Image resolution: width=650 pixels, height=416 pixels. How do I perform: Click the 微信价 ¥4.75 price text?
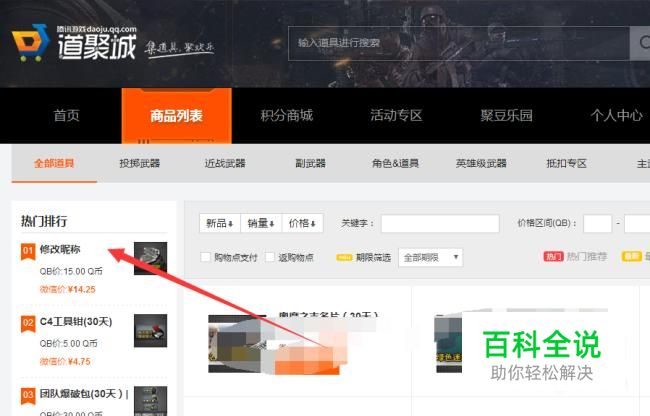(65, 362)
